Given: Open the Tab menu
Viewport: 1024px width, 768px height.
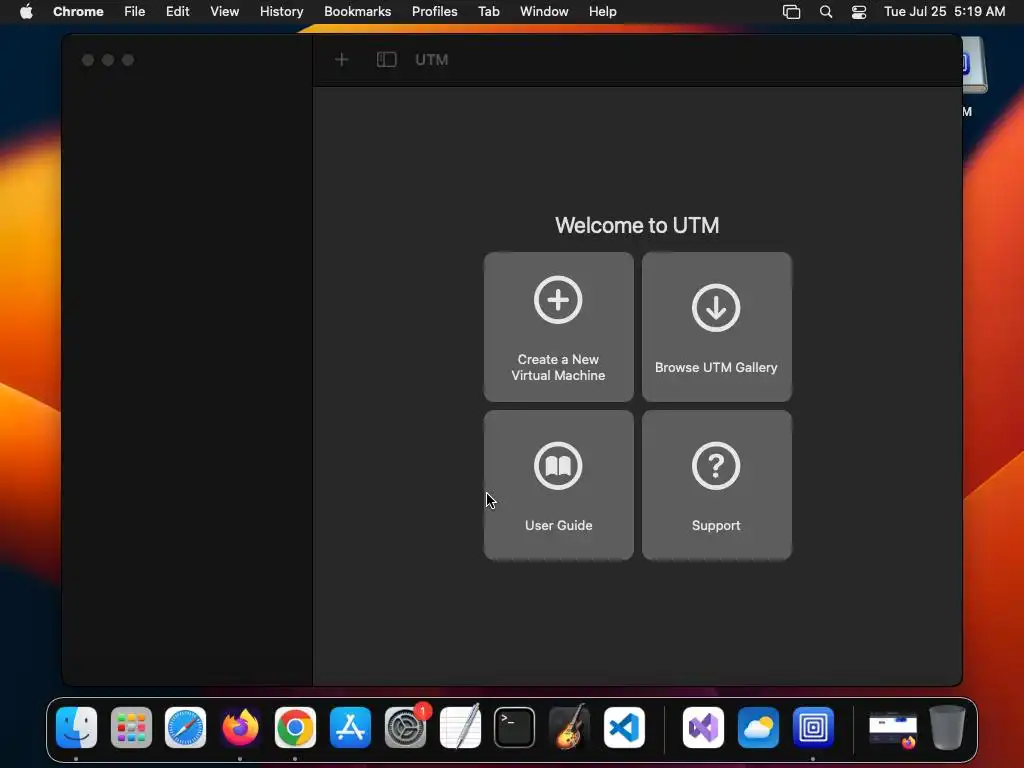Looking at the screenshot, I should 488,12.
